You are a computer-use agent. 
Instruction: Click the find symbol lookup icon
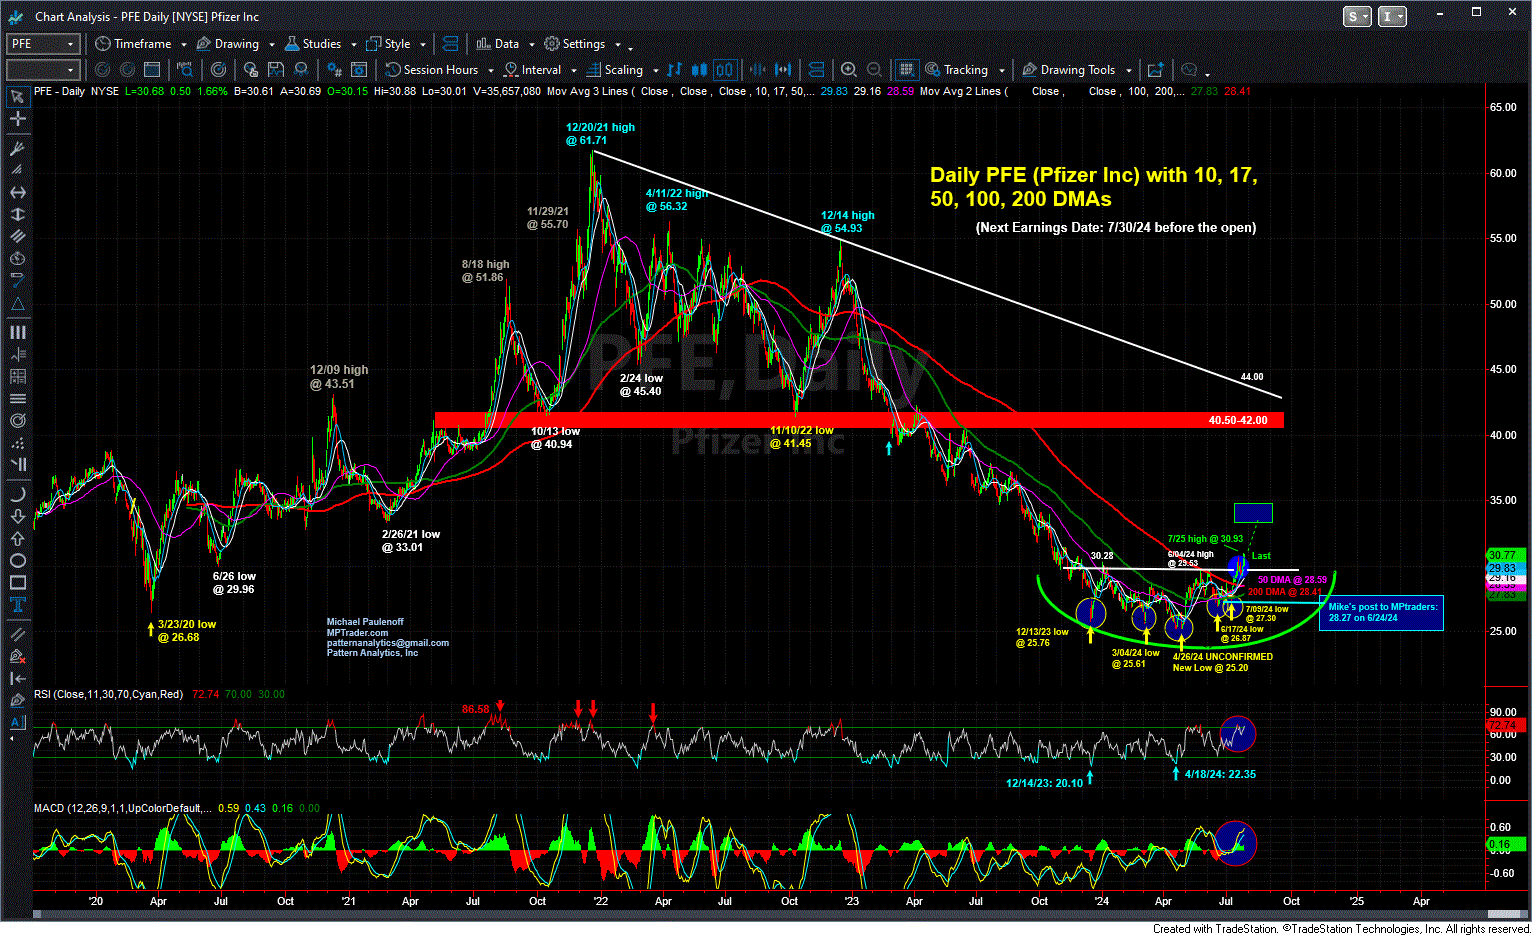(x=185, y=70)
